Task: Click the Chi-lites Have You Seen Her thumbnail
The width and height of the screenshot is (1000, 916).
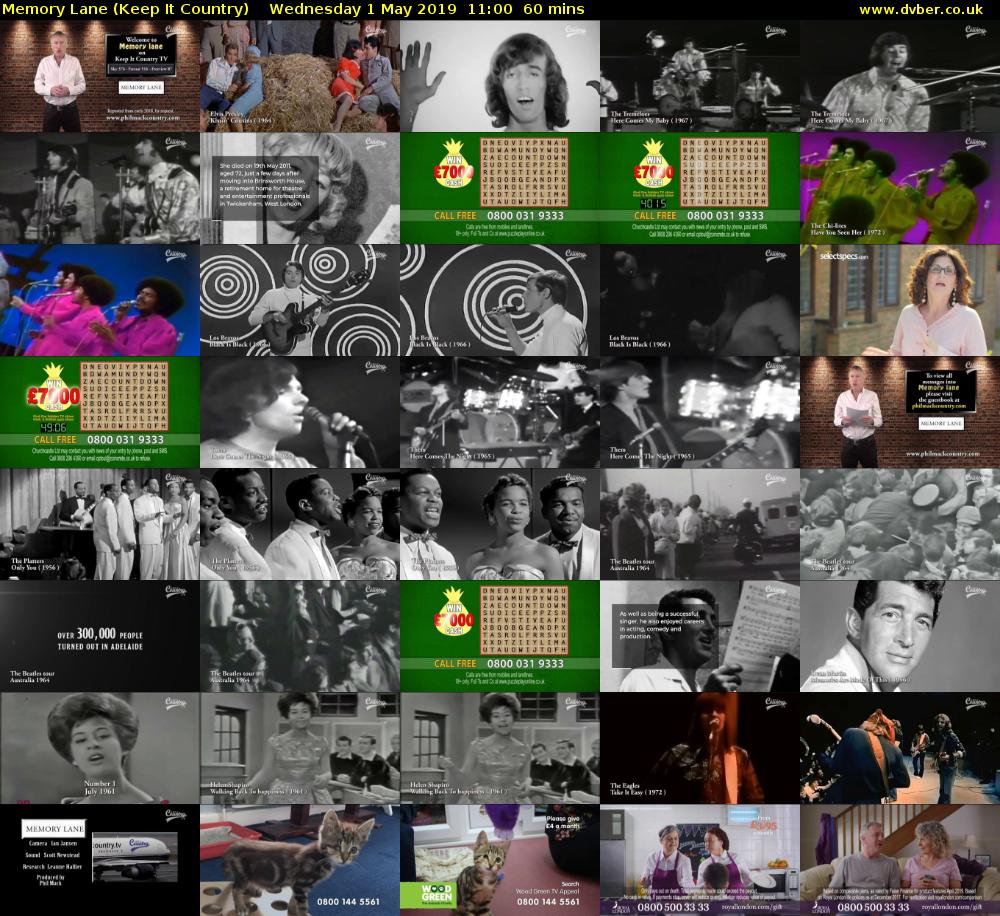Action: (x=900, y=188)
